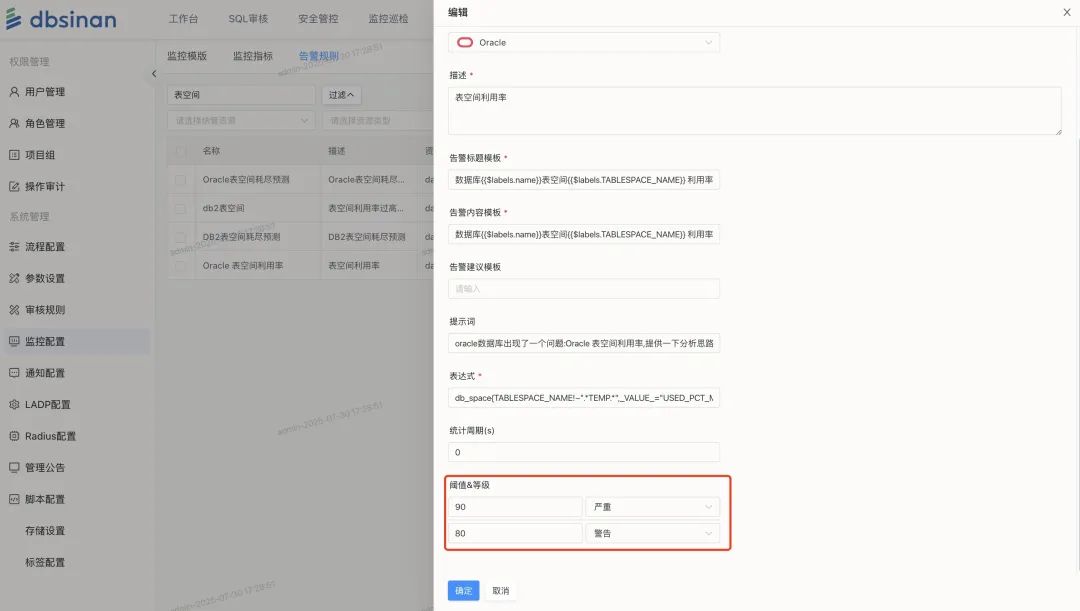Click the 确定 confirm button

[x=464, y=590]
